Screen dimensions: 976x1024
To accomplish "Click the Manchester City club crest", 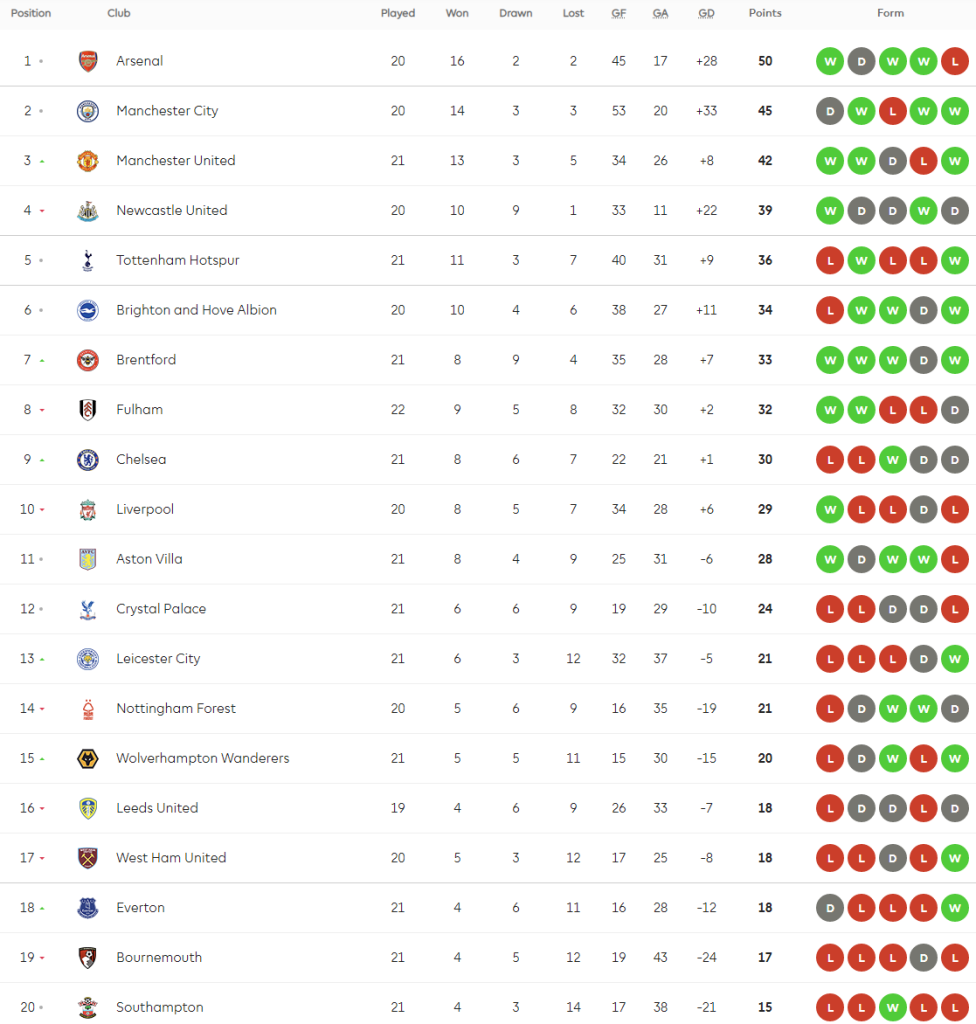I will pyautogui.click(x=88, y=111).
